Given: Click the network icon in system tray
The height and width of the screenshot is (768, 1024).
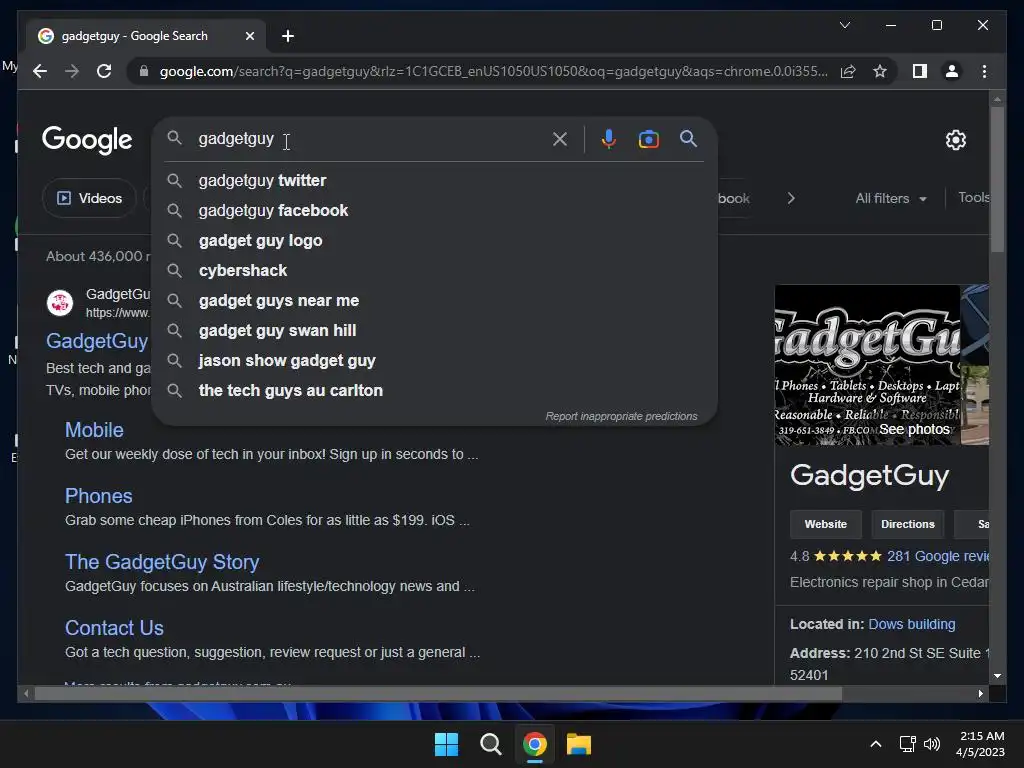Looking at the screenshot, I should click(907, 744).
